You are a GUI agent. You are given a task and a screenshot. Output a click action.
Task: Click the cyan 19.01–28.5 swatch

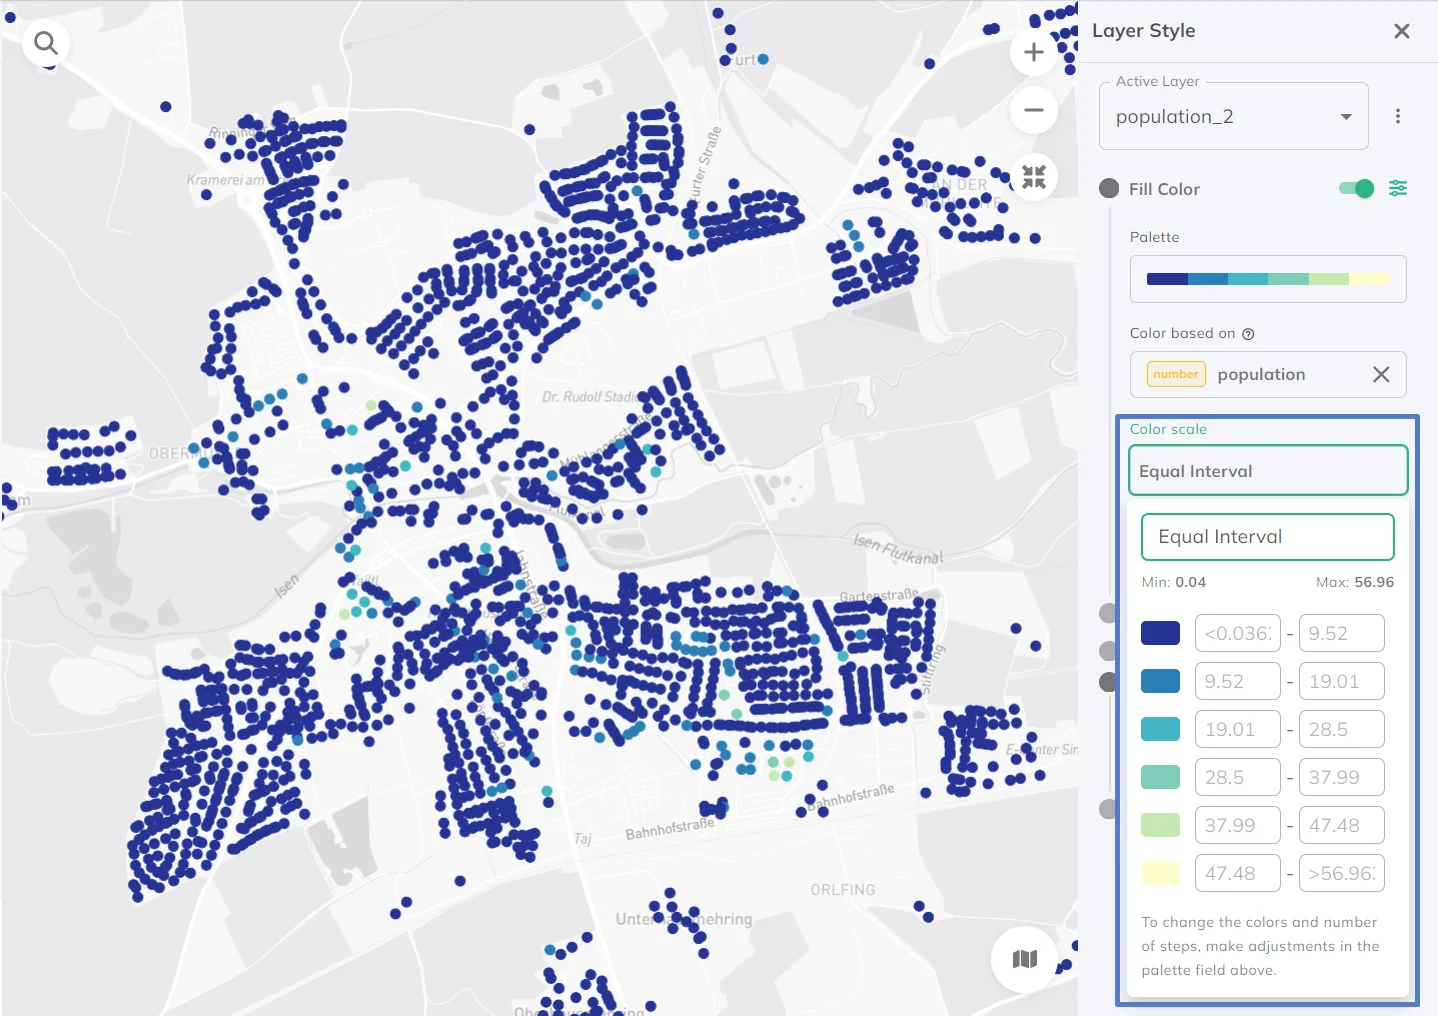coord(1160,729)
